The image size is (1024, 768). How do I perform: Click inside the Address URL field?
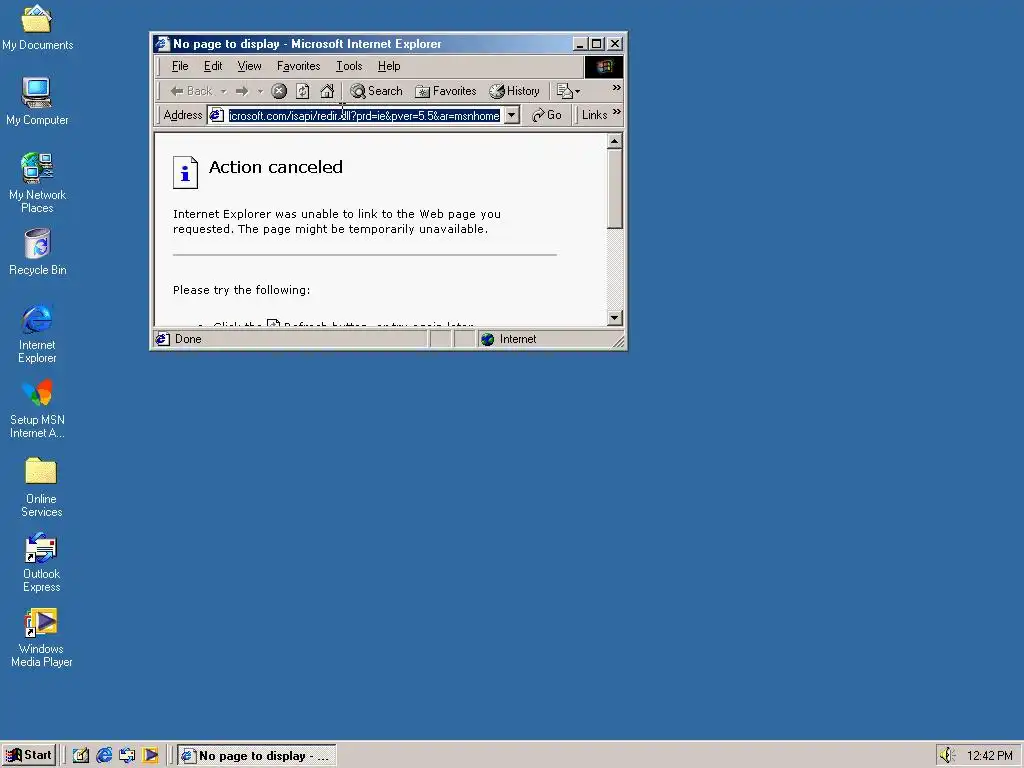point(364,116)
